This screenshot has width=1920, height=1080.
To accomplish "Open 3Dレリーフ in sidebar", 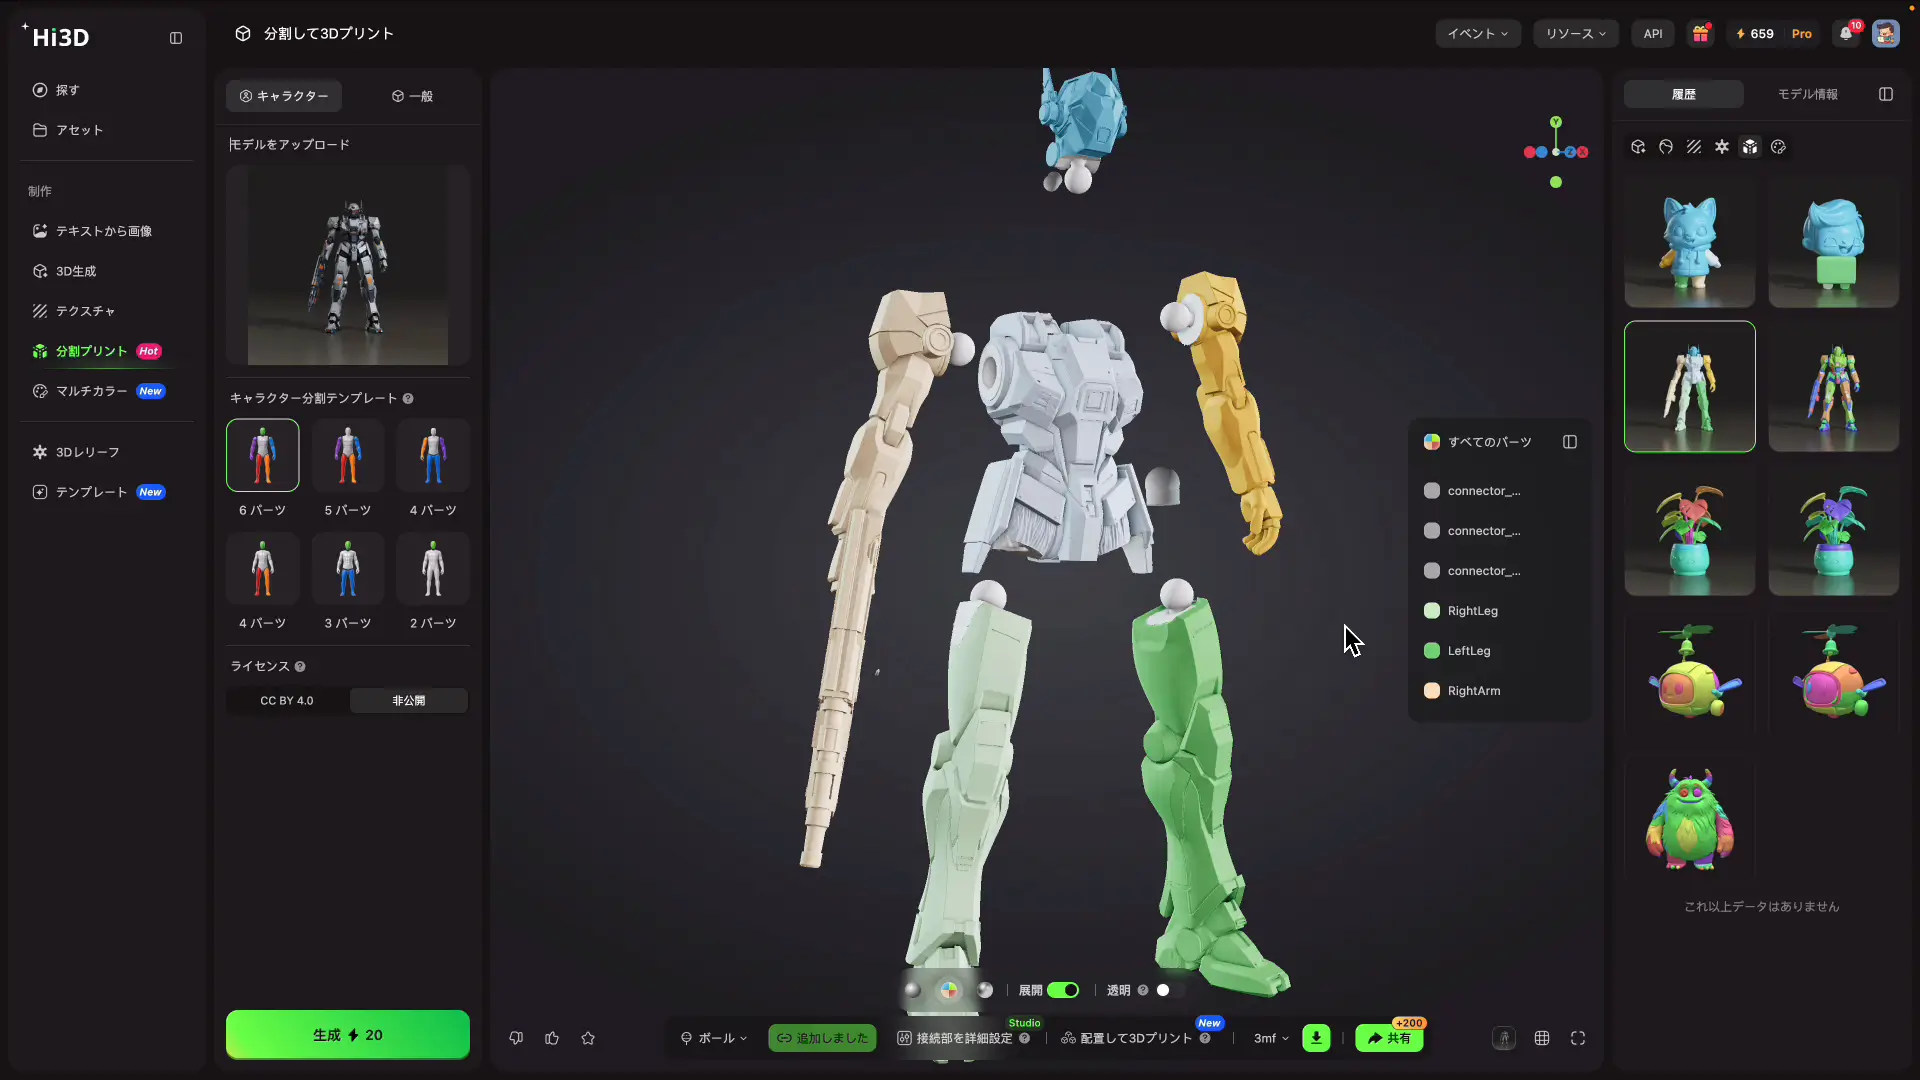I will [106, 452].
